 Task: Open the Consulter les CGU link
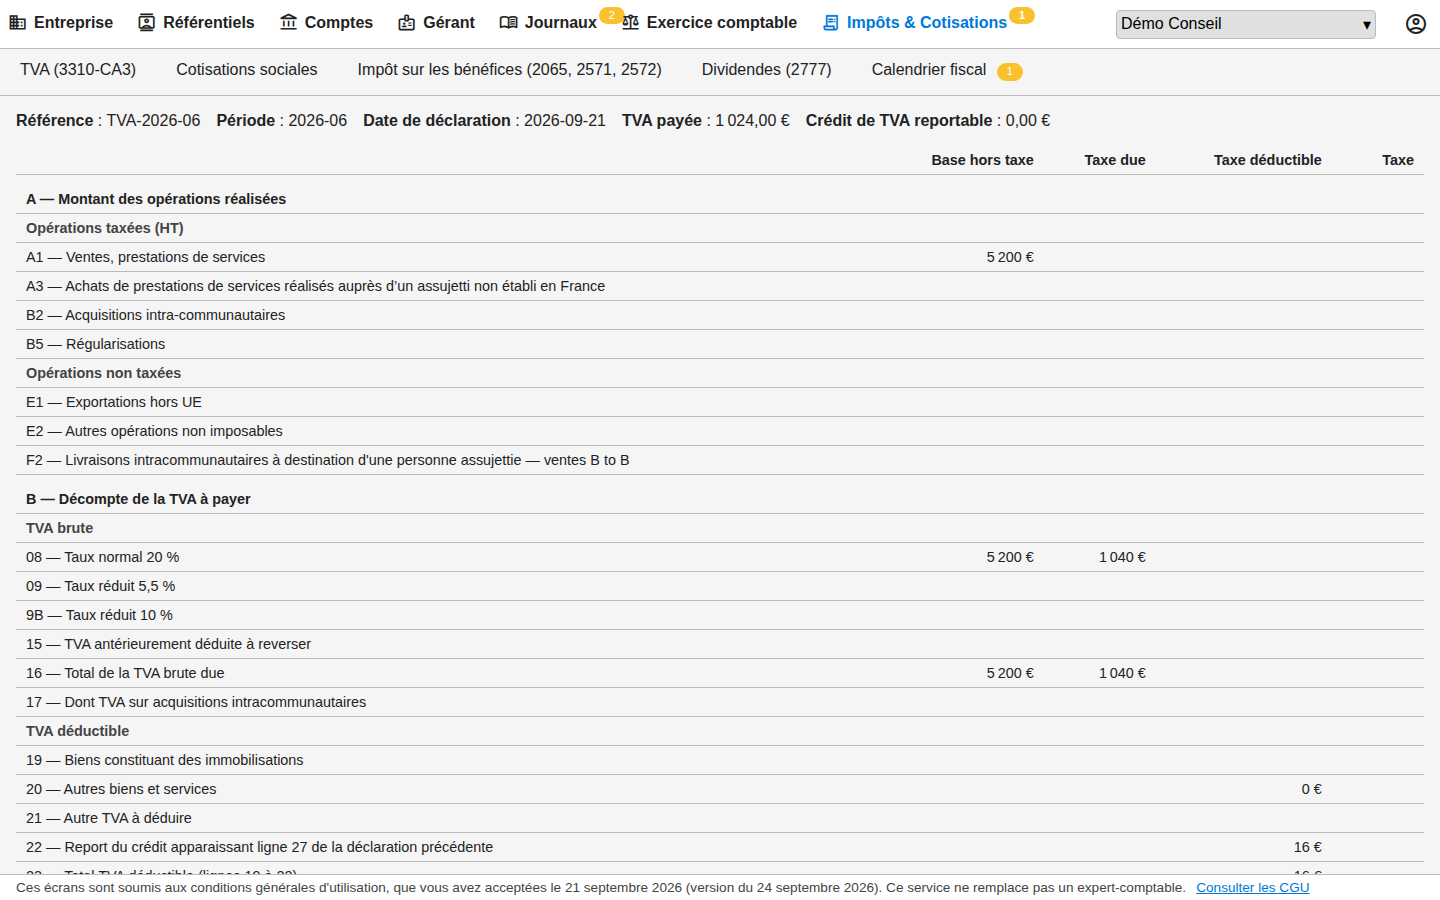click(1253, 888)
